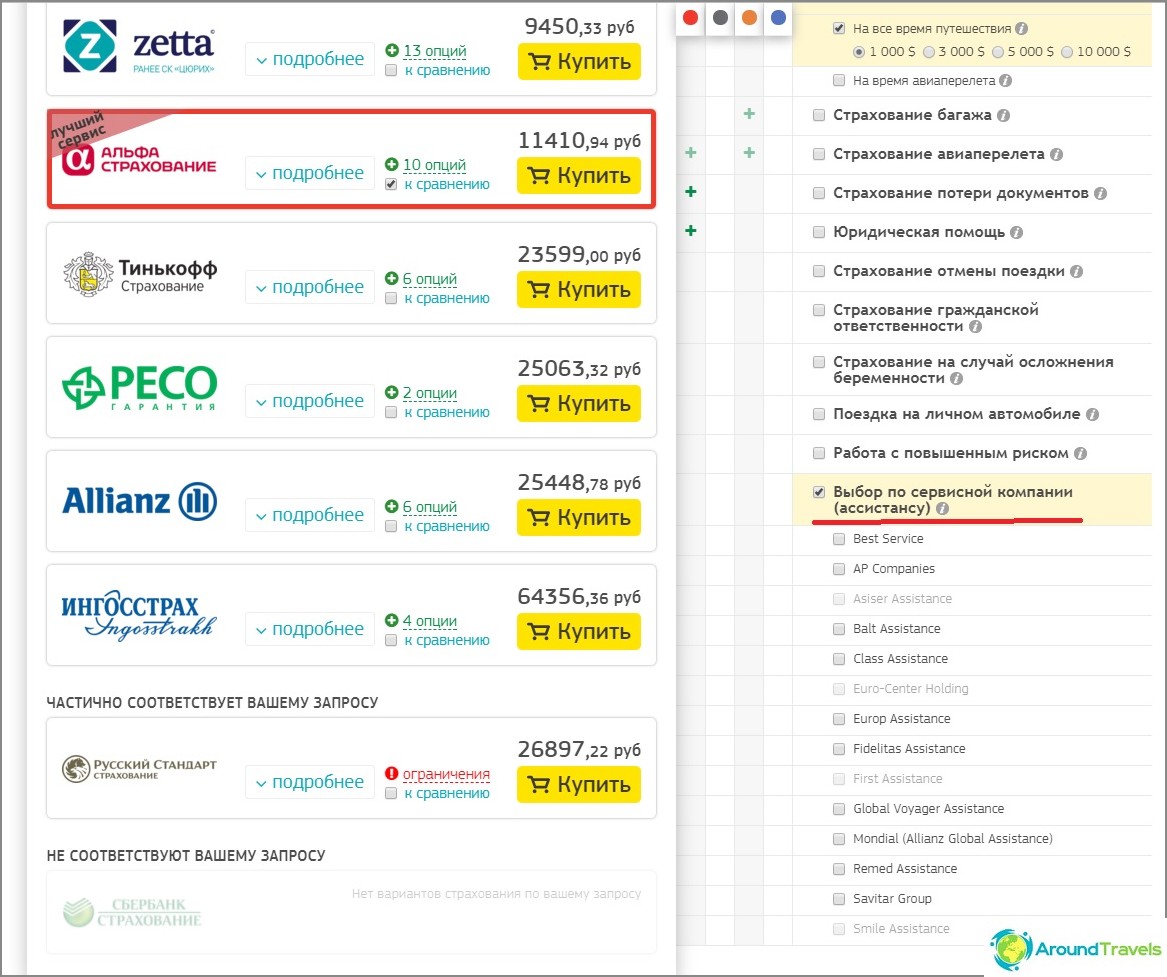Viewport: 1167px width, 977px height.
Task: Open Ингосстрах 4 опции list
Action: (429, 621)
